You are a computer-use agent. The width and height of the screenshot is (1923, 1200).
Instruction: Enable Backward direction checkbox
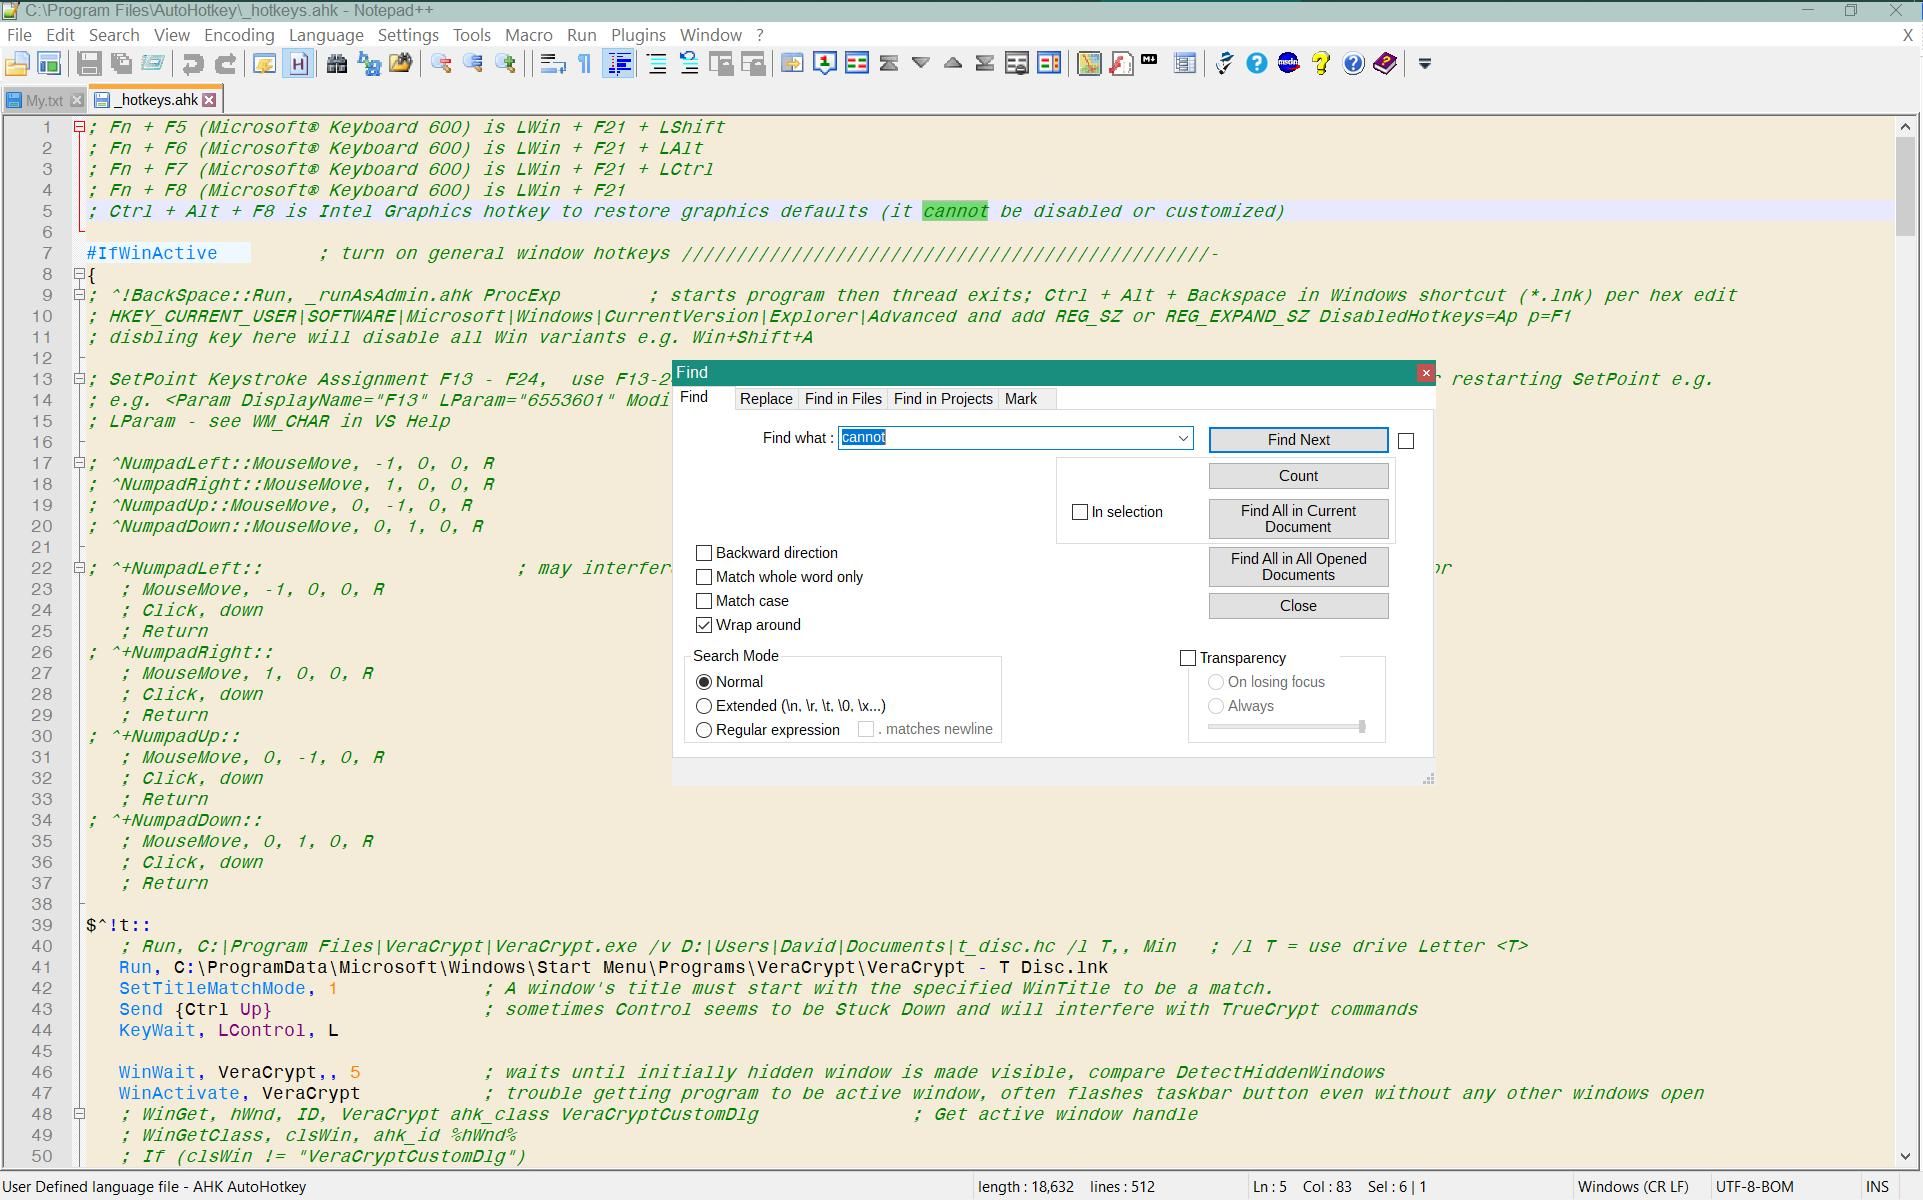point(704,553)
